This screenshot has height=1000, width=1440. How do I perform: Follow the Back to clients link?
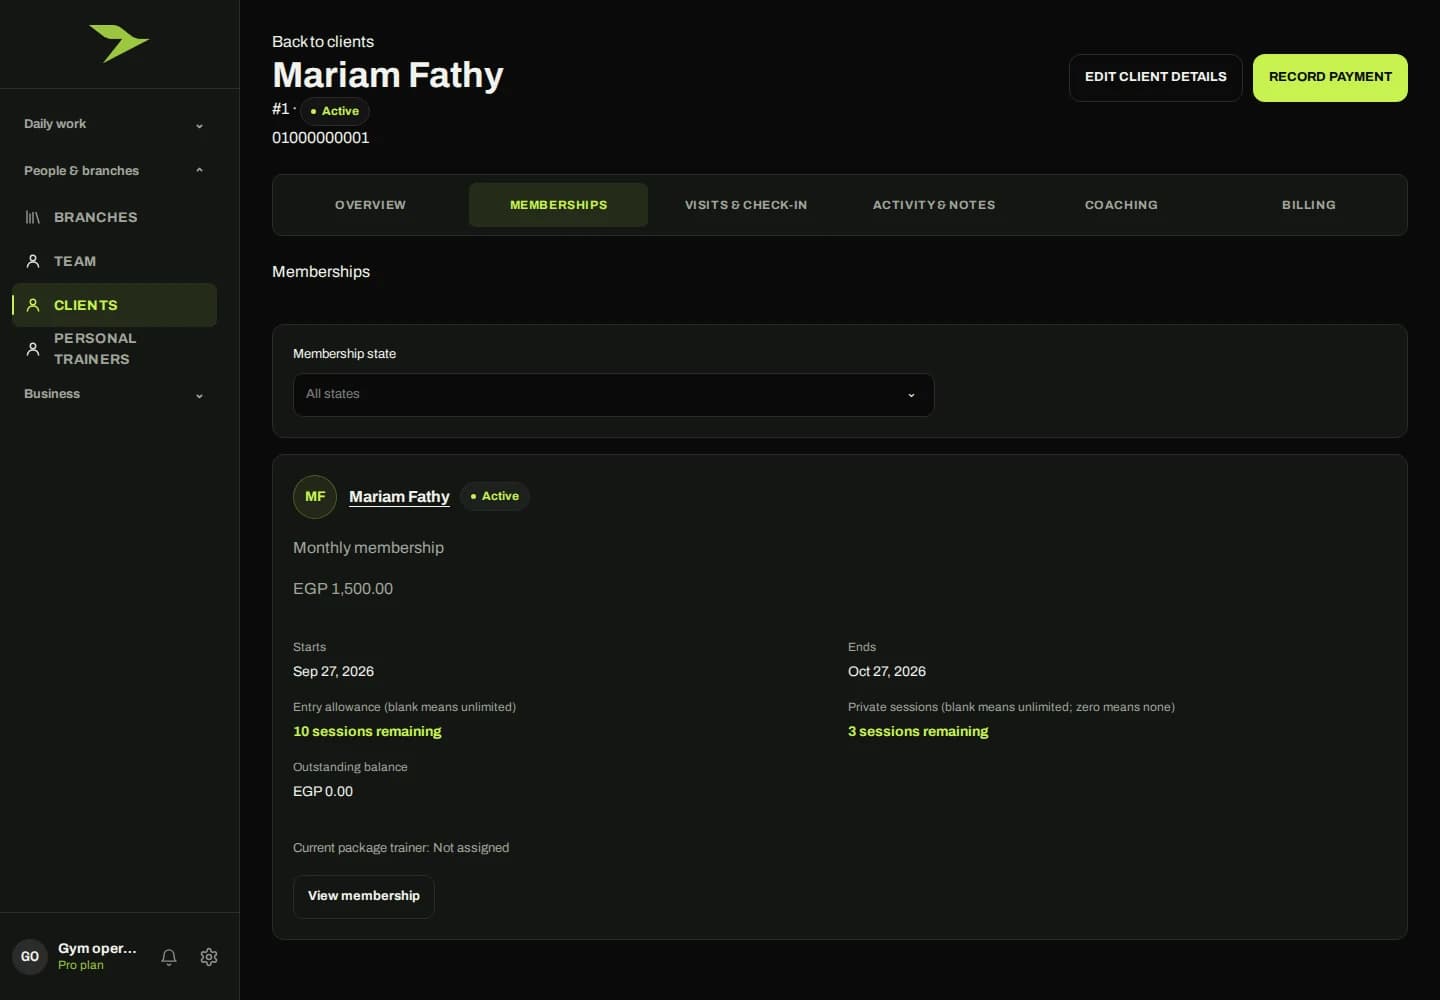323,42
